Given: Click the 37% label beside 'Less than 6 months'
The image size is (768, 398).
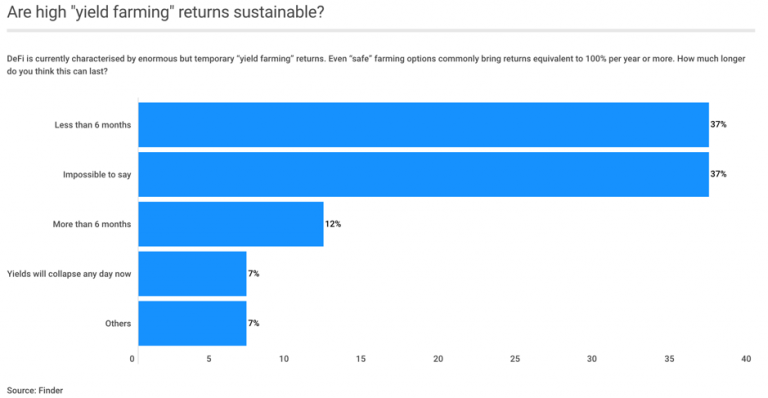Looking at the screenshot, I should pyautogui.click(x=719, y=124).
